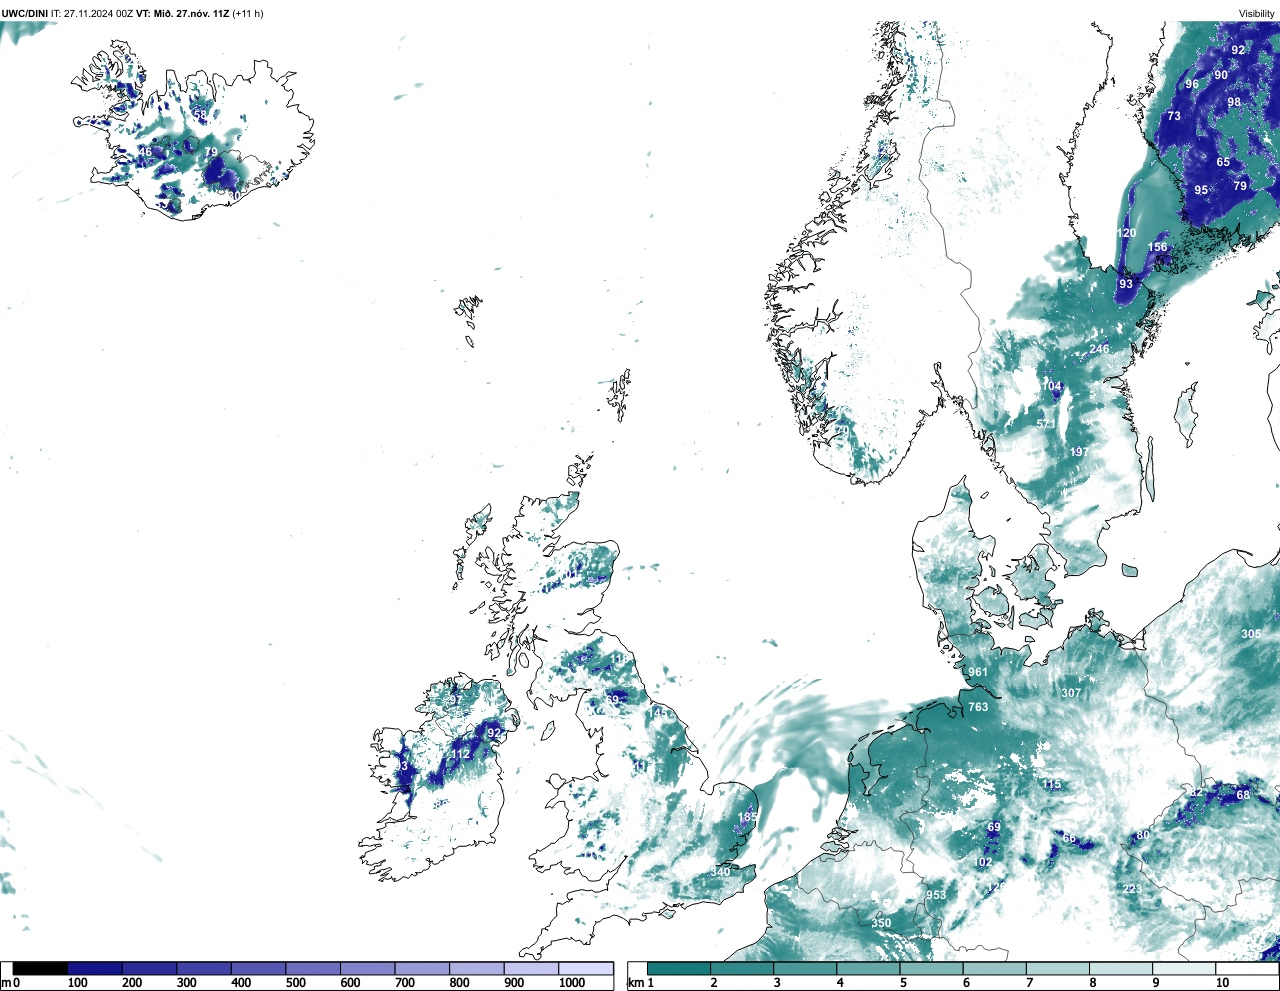This screenshot has height=991, width=1280.
Task: Click the '96' value in northern Finland
Action: (x=1192, y=85)
